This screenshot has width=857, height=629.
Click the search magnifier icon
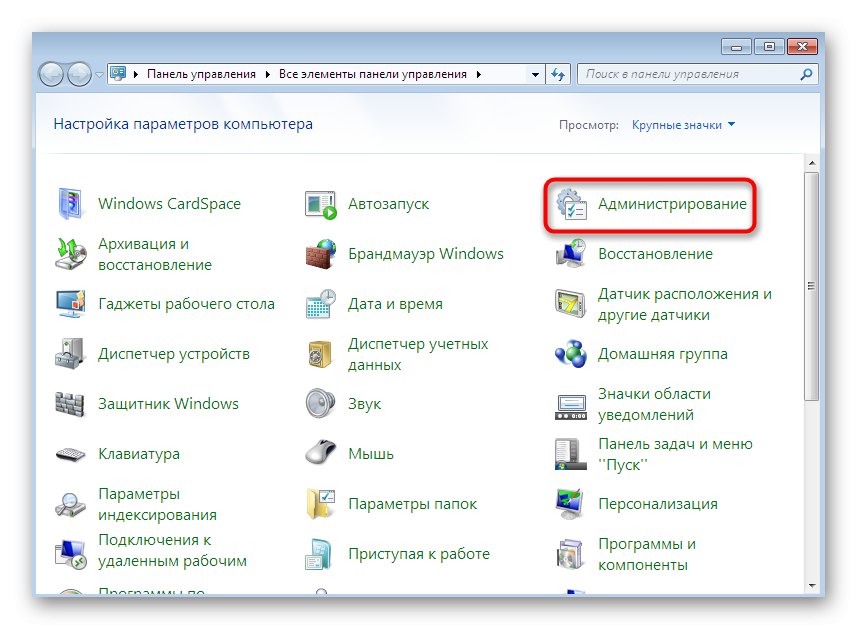coord(806,74)
